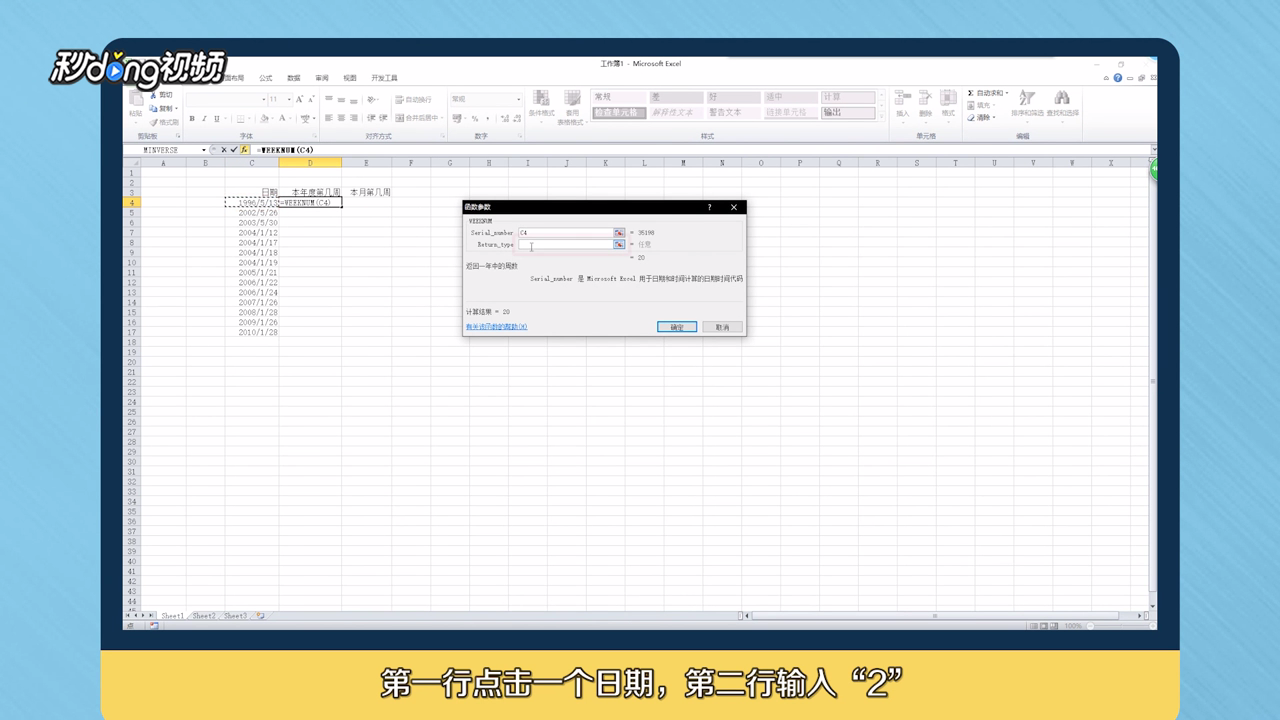Screen dimensions: 1280x720
Task: Open the 视图 (View) ribbon tab
Action: 349,78
